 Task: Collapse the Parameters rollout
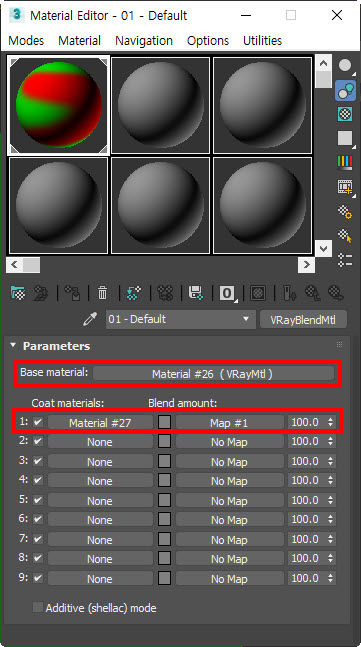click(x=13, y=345)
